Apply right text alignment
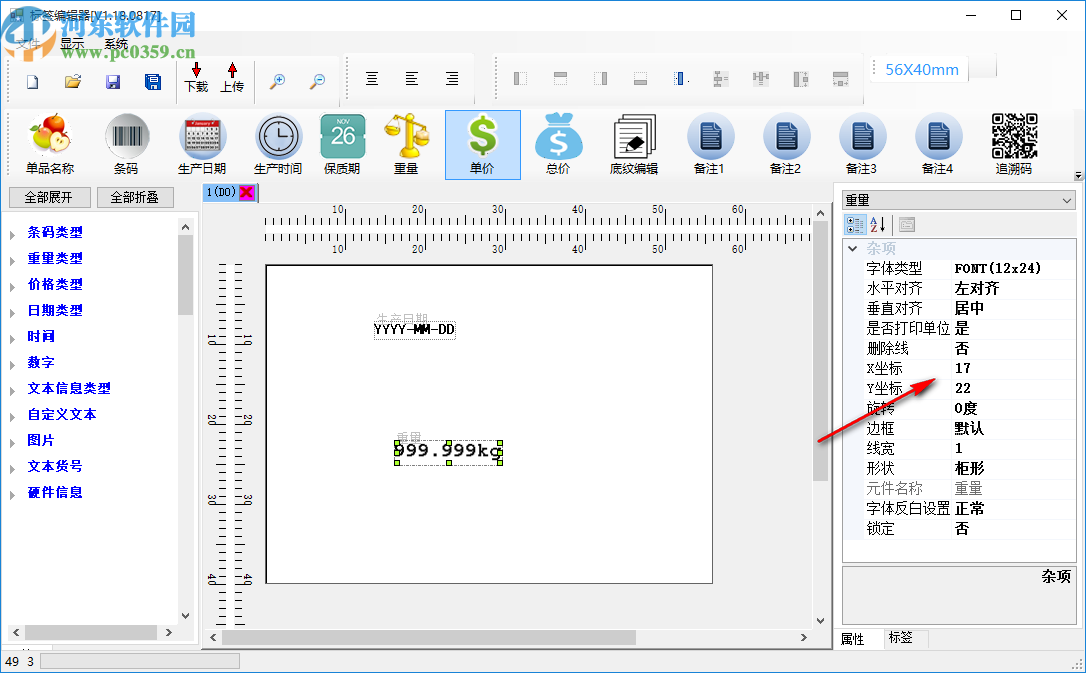This screenshot has width=1086, height=673. [x=452, y=79]
